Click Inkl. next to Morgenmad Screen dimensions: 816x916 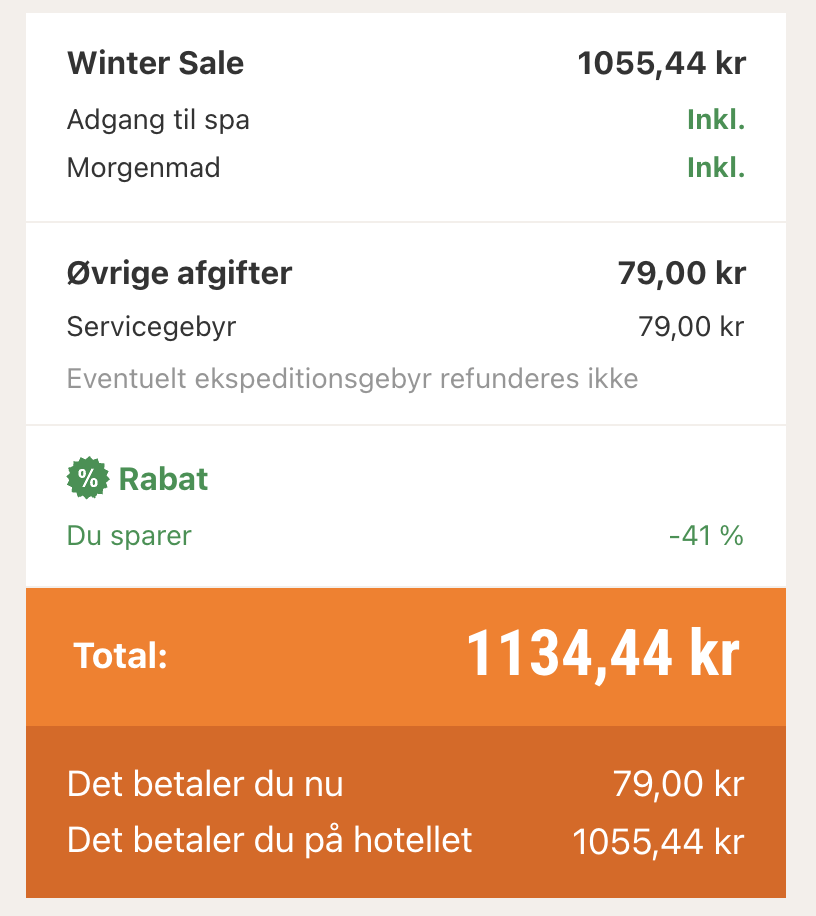pyautogui.click(x=715, y=167)
